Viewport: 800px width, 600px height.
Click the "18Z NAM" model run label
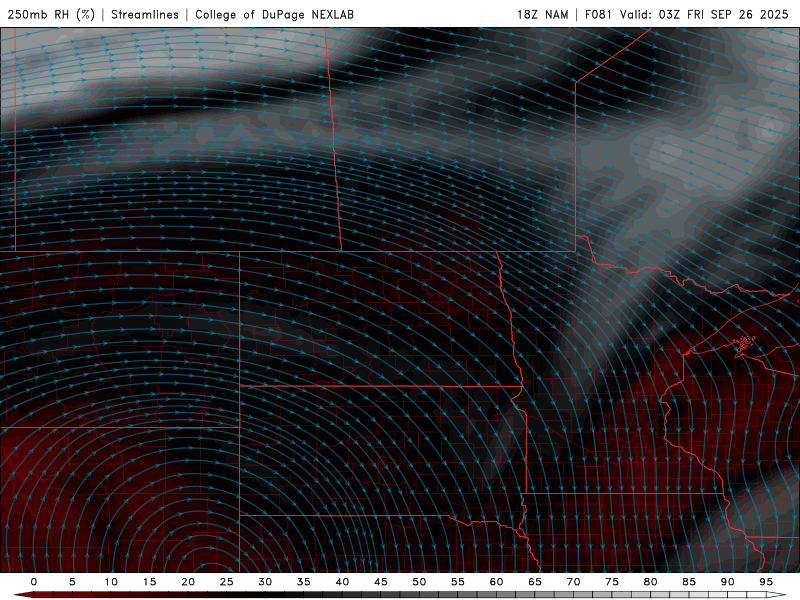tap(543, 14)
